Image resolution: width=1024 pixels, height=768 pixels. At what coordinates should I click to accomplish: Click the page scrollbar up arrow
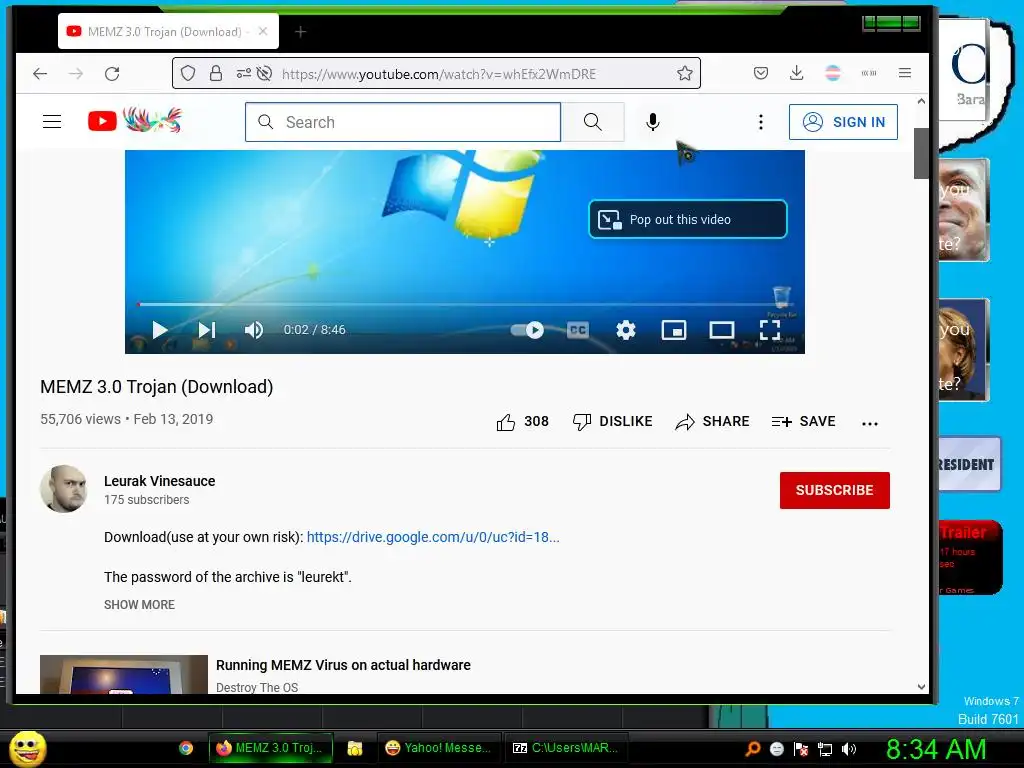pos(921,101)
